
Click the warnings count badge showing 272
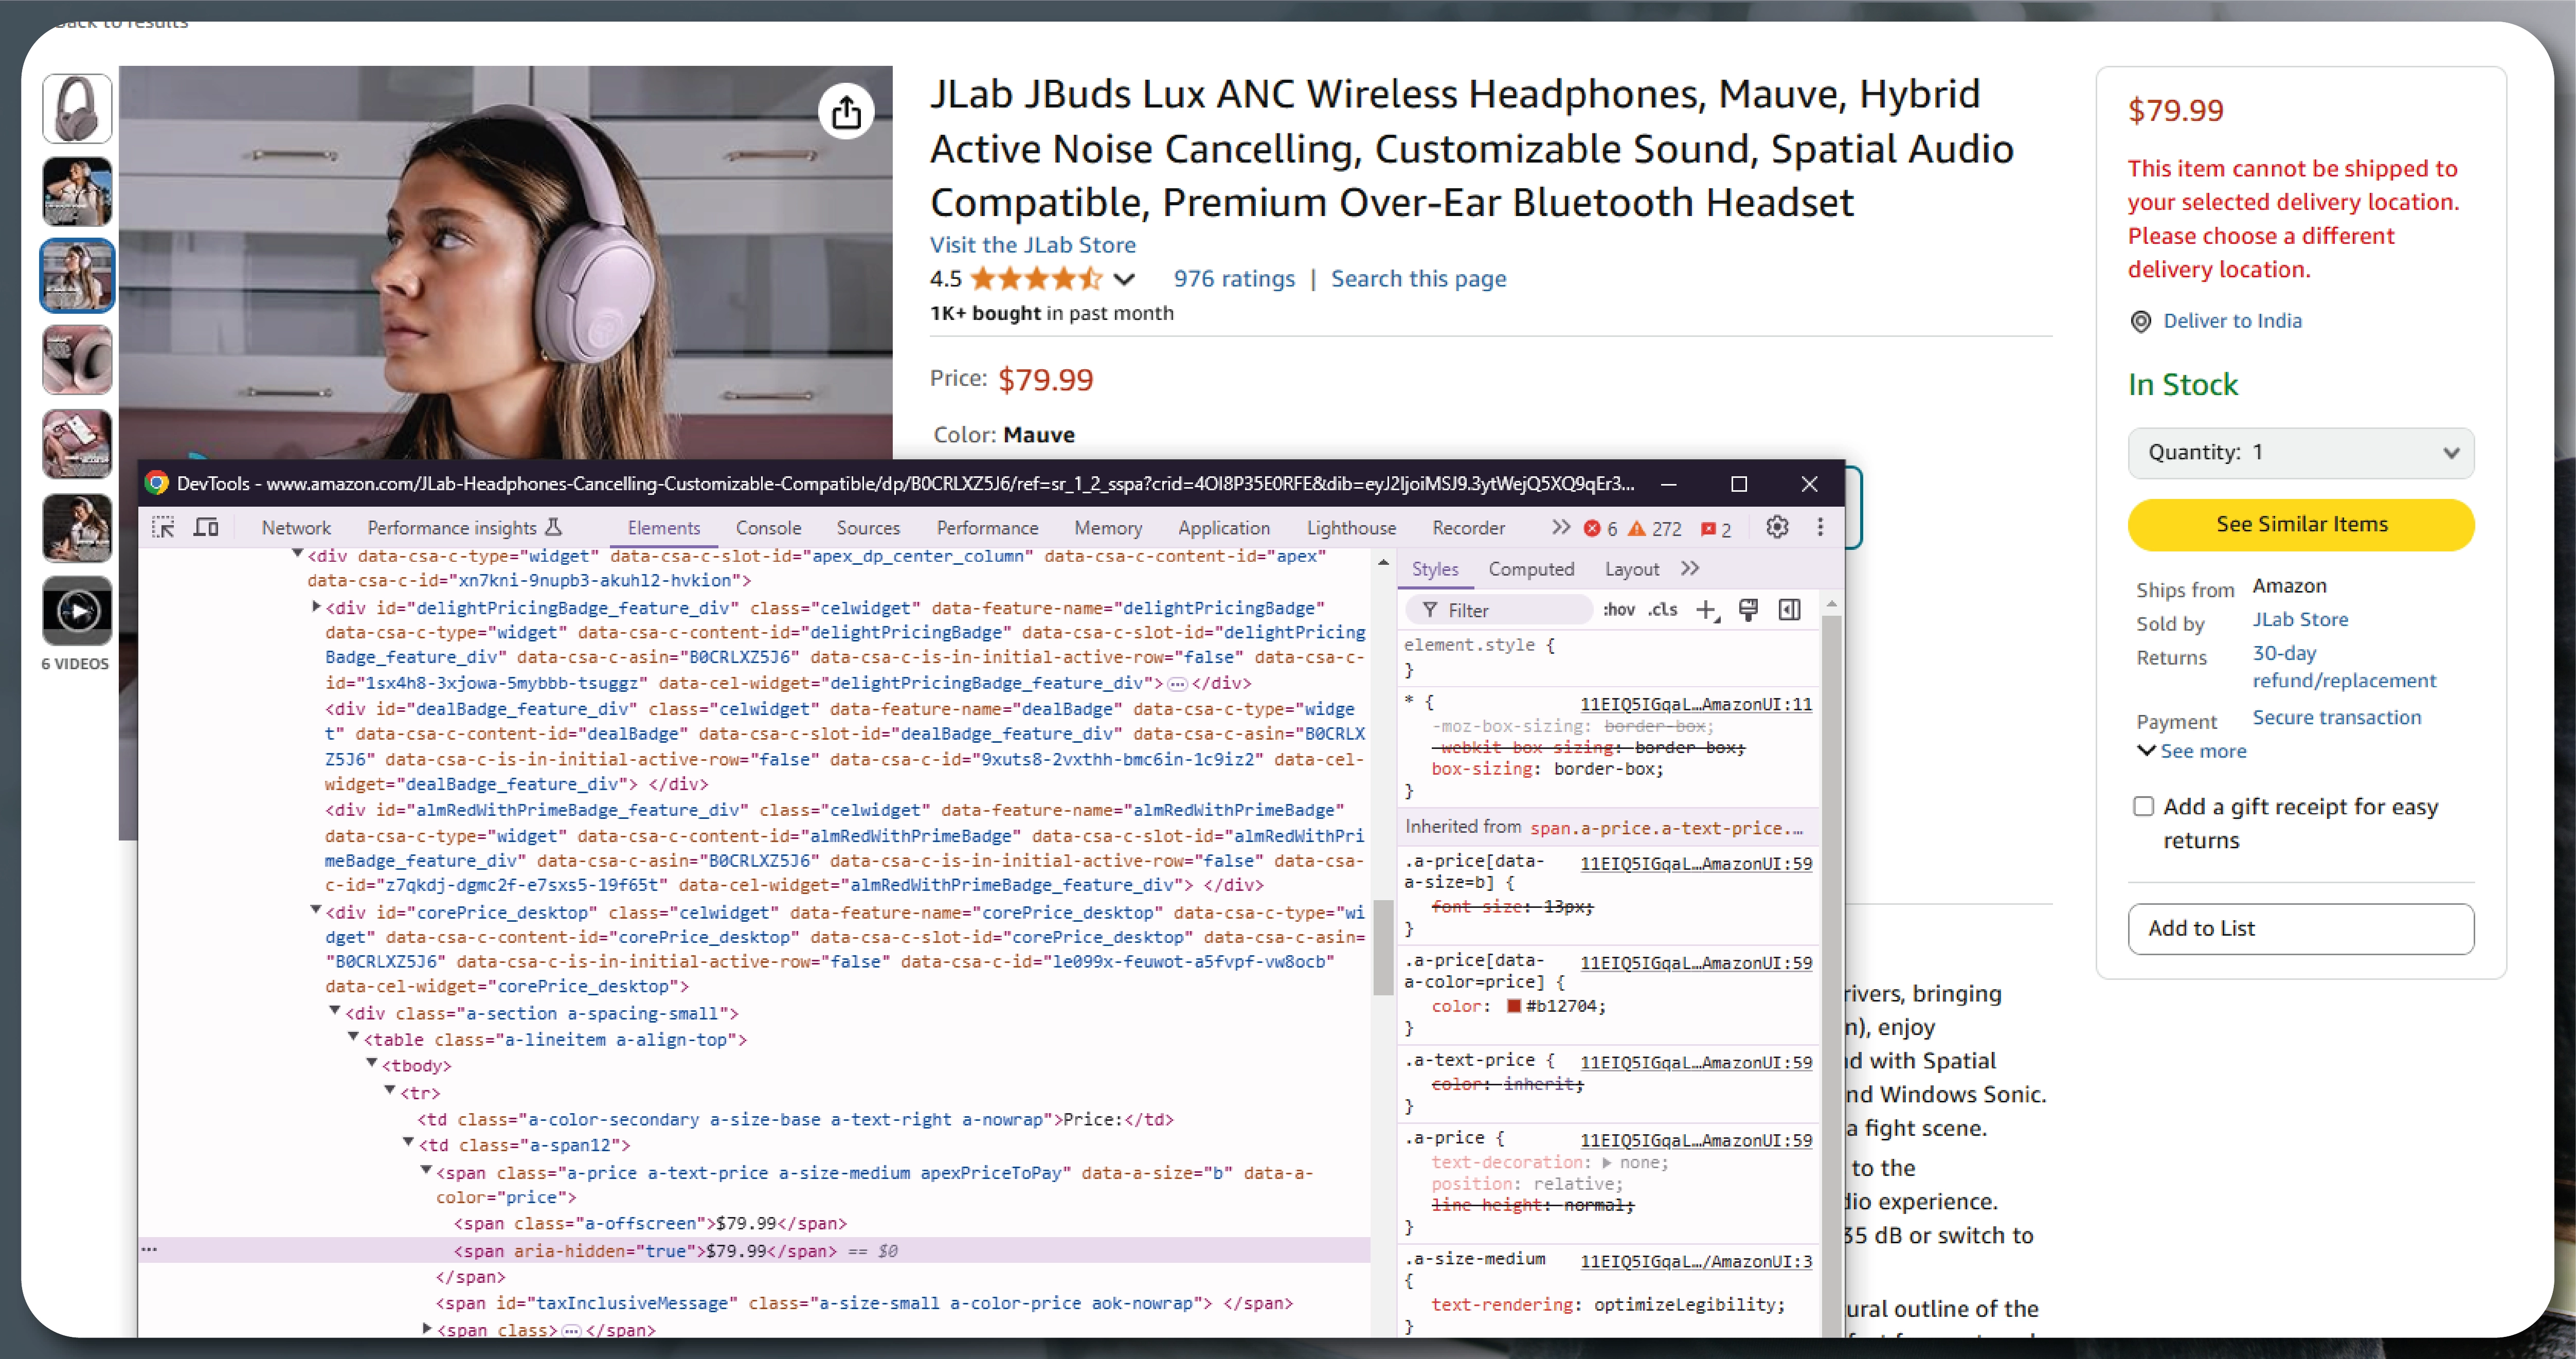point(1655,529)
